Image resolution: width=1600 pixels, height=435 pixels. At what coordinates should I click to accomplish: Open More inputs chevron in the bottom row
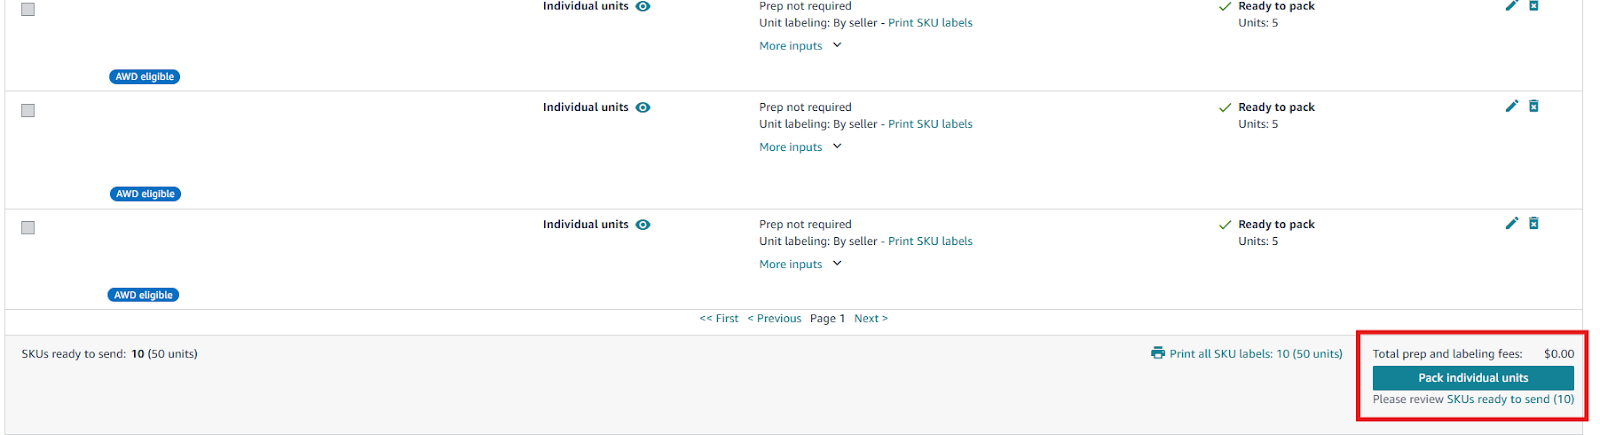pos(837,264)
